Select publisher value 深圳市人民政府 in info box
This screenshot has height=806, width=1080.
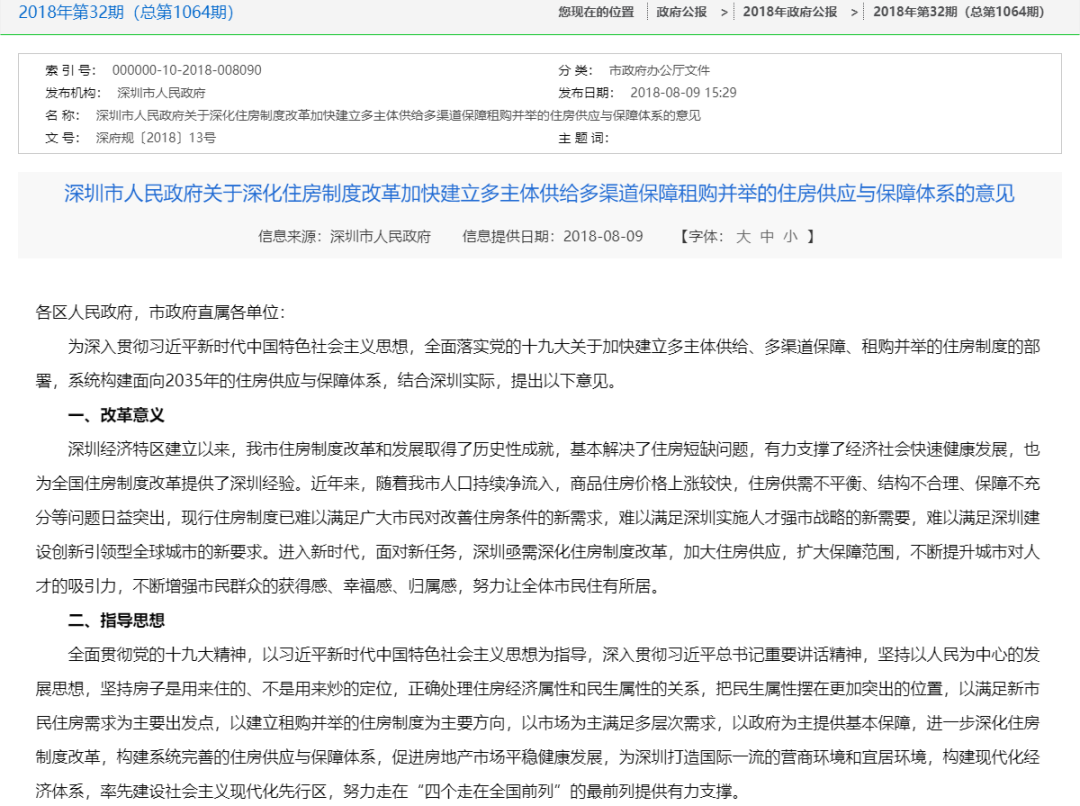[x=161, y=93]
